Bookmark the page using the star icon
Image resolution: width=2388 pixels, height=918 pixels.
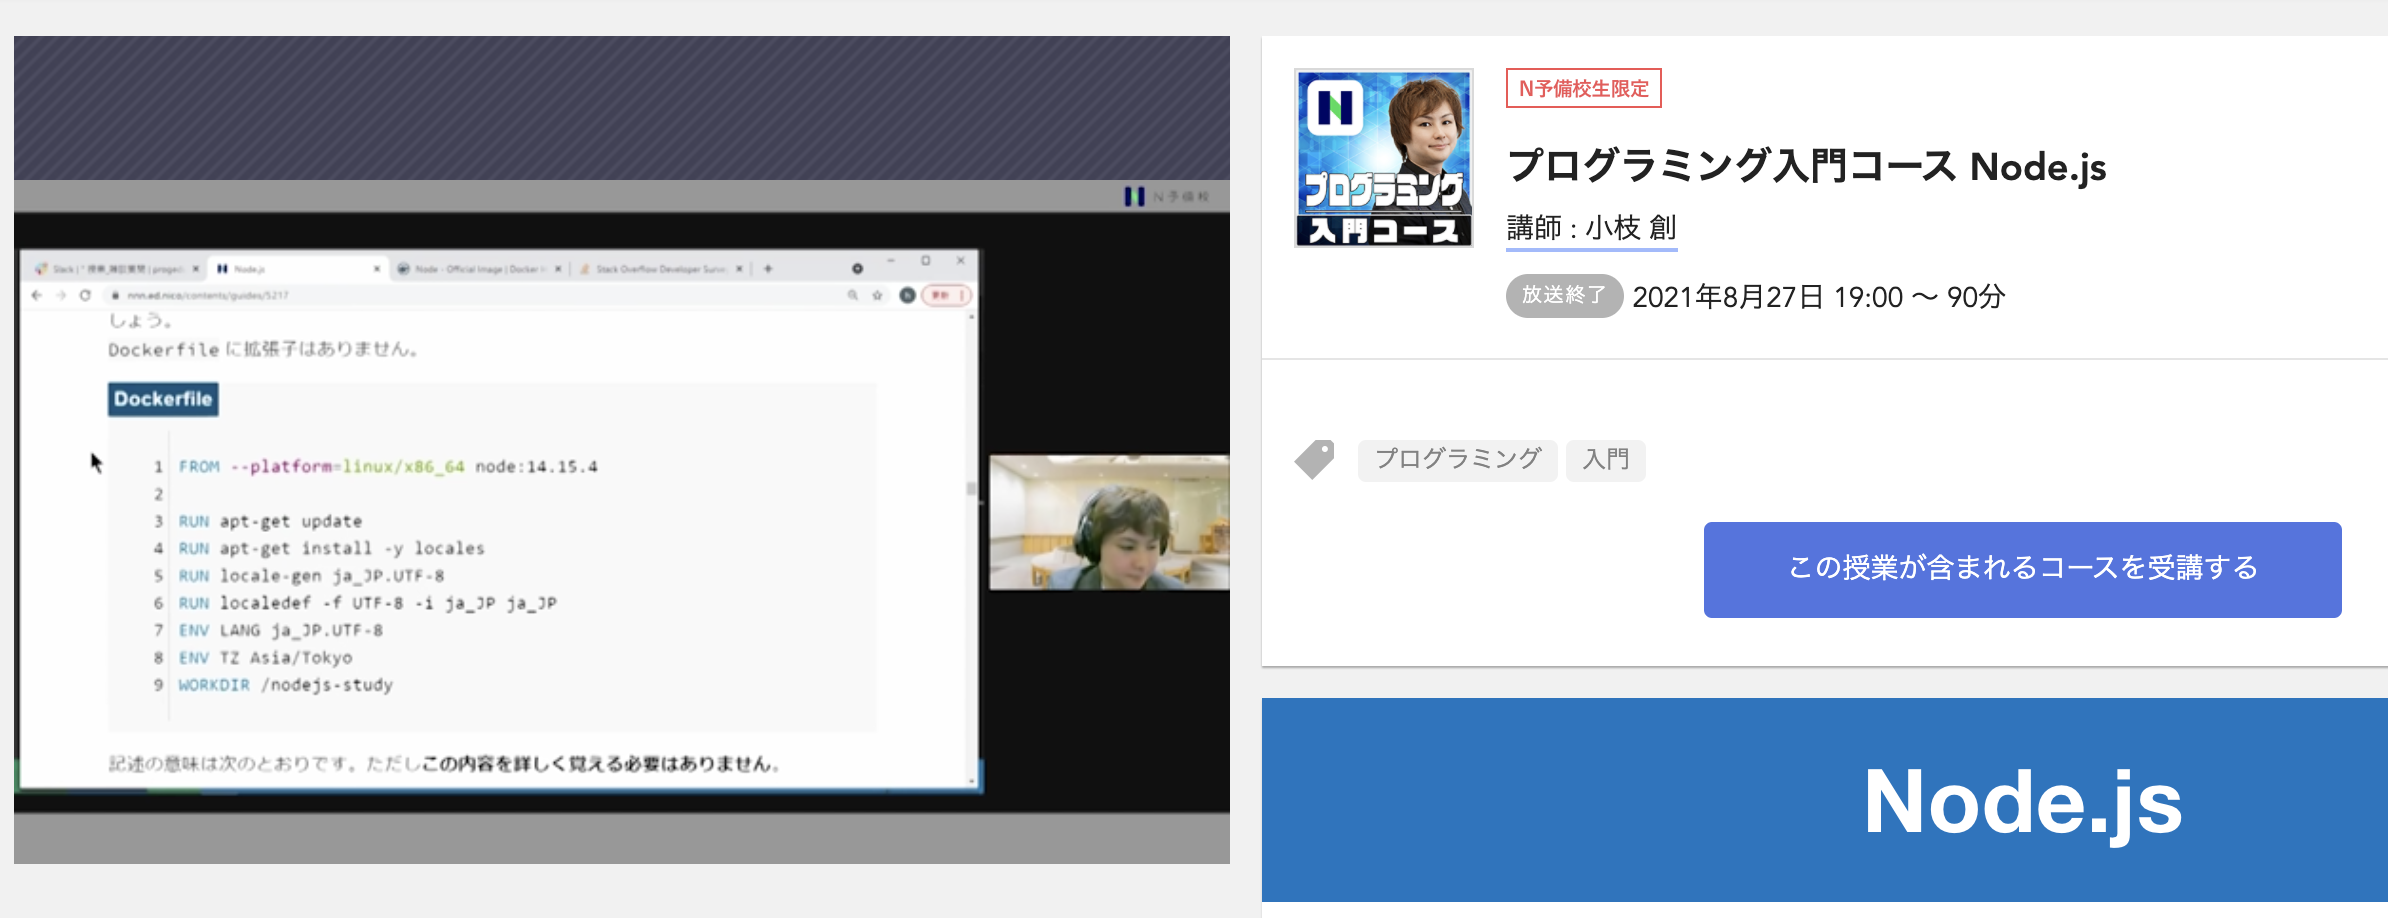click(x=877, y=296)
